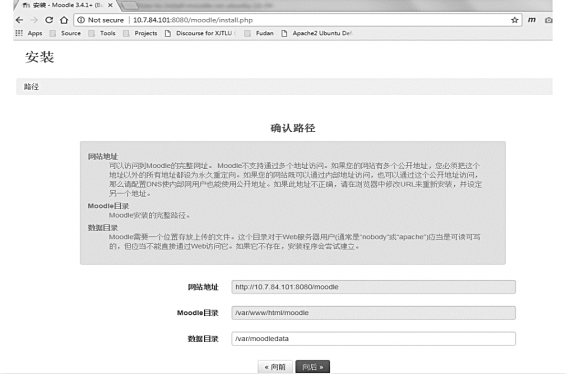This screenshot has height=376, width=566.
Task: Click the m extension icon
Action: click(x=532, y=20)
